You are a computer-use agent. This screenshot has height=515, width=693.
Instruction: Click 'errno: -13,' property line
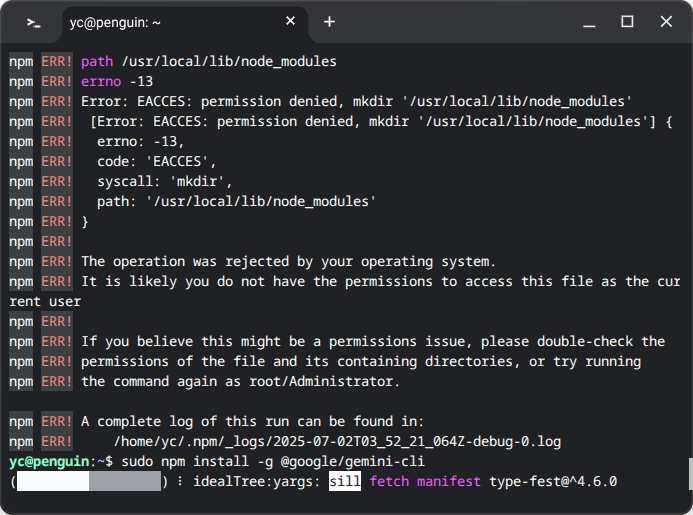[x=141, y=141]
